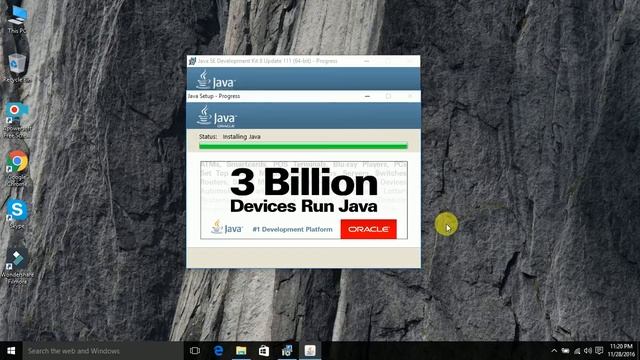Minimize the Java Setup - Progress window

[x=367, y=96]
